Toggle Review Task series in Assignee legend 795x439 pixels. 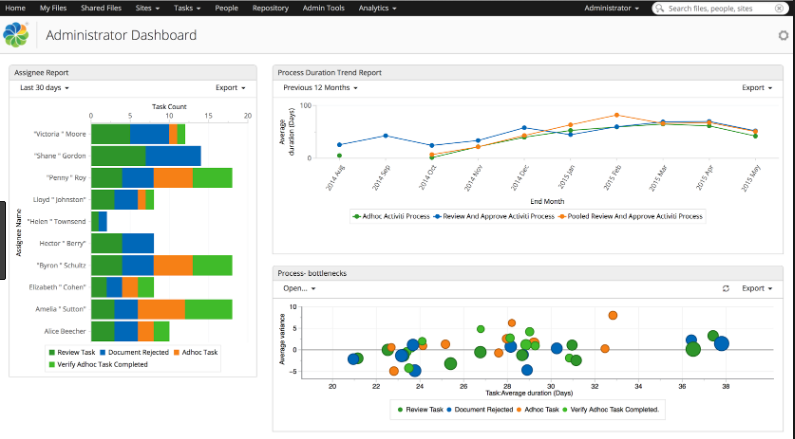72,352
